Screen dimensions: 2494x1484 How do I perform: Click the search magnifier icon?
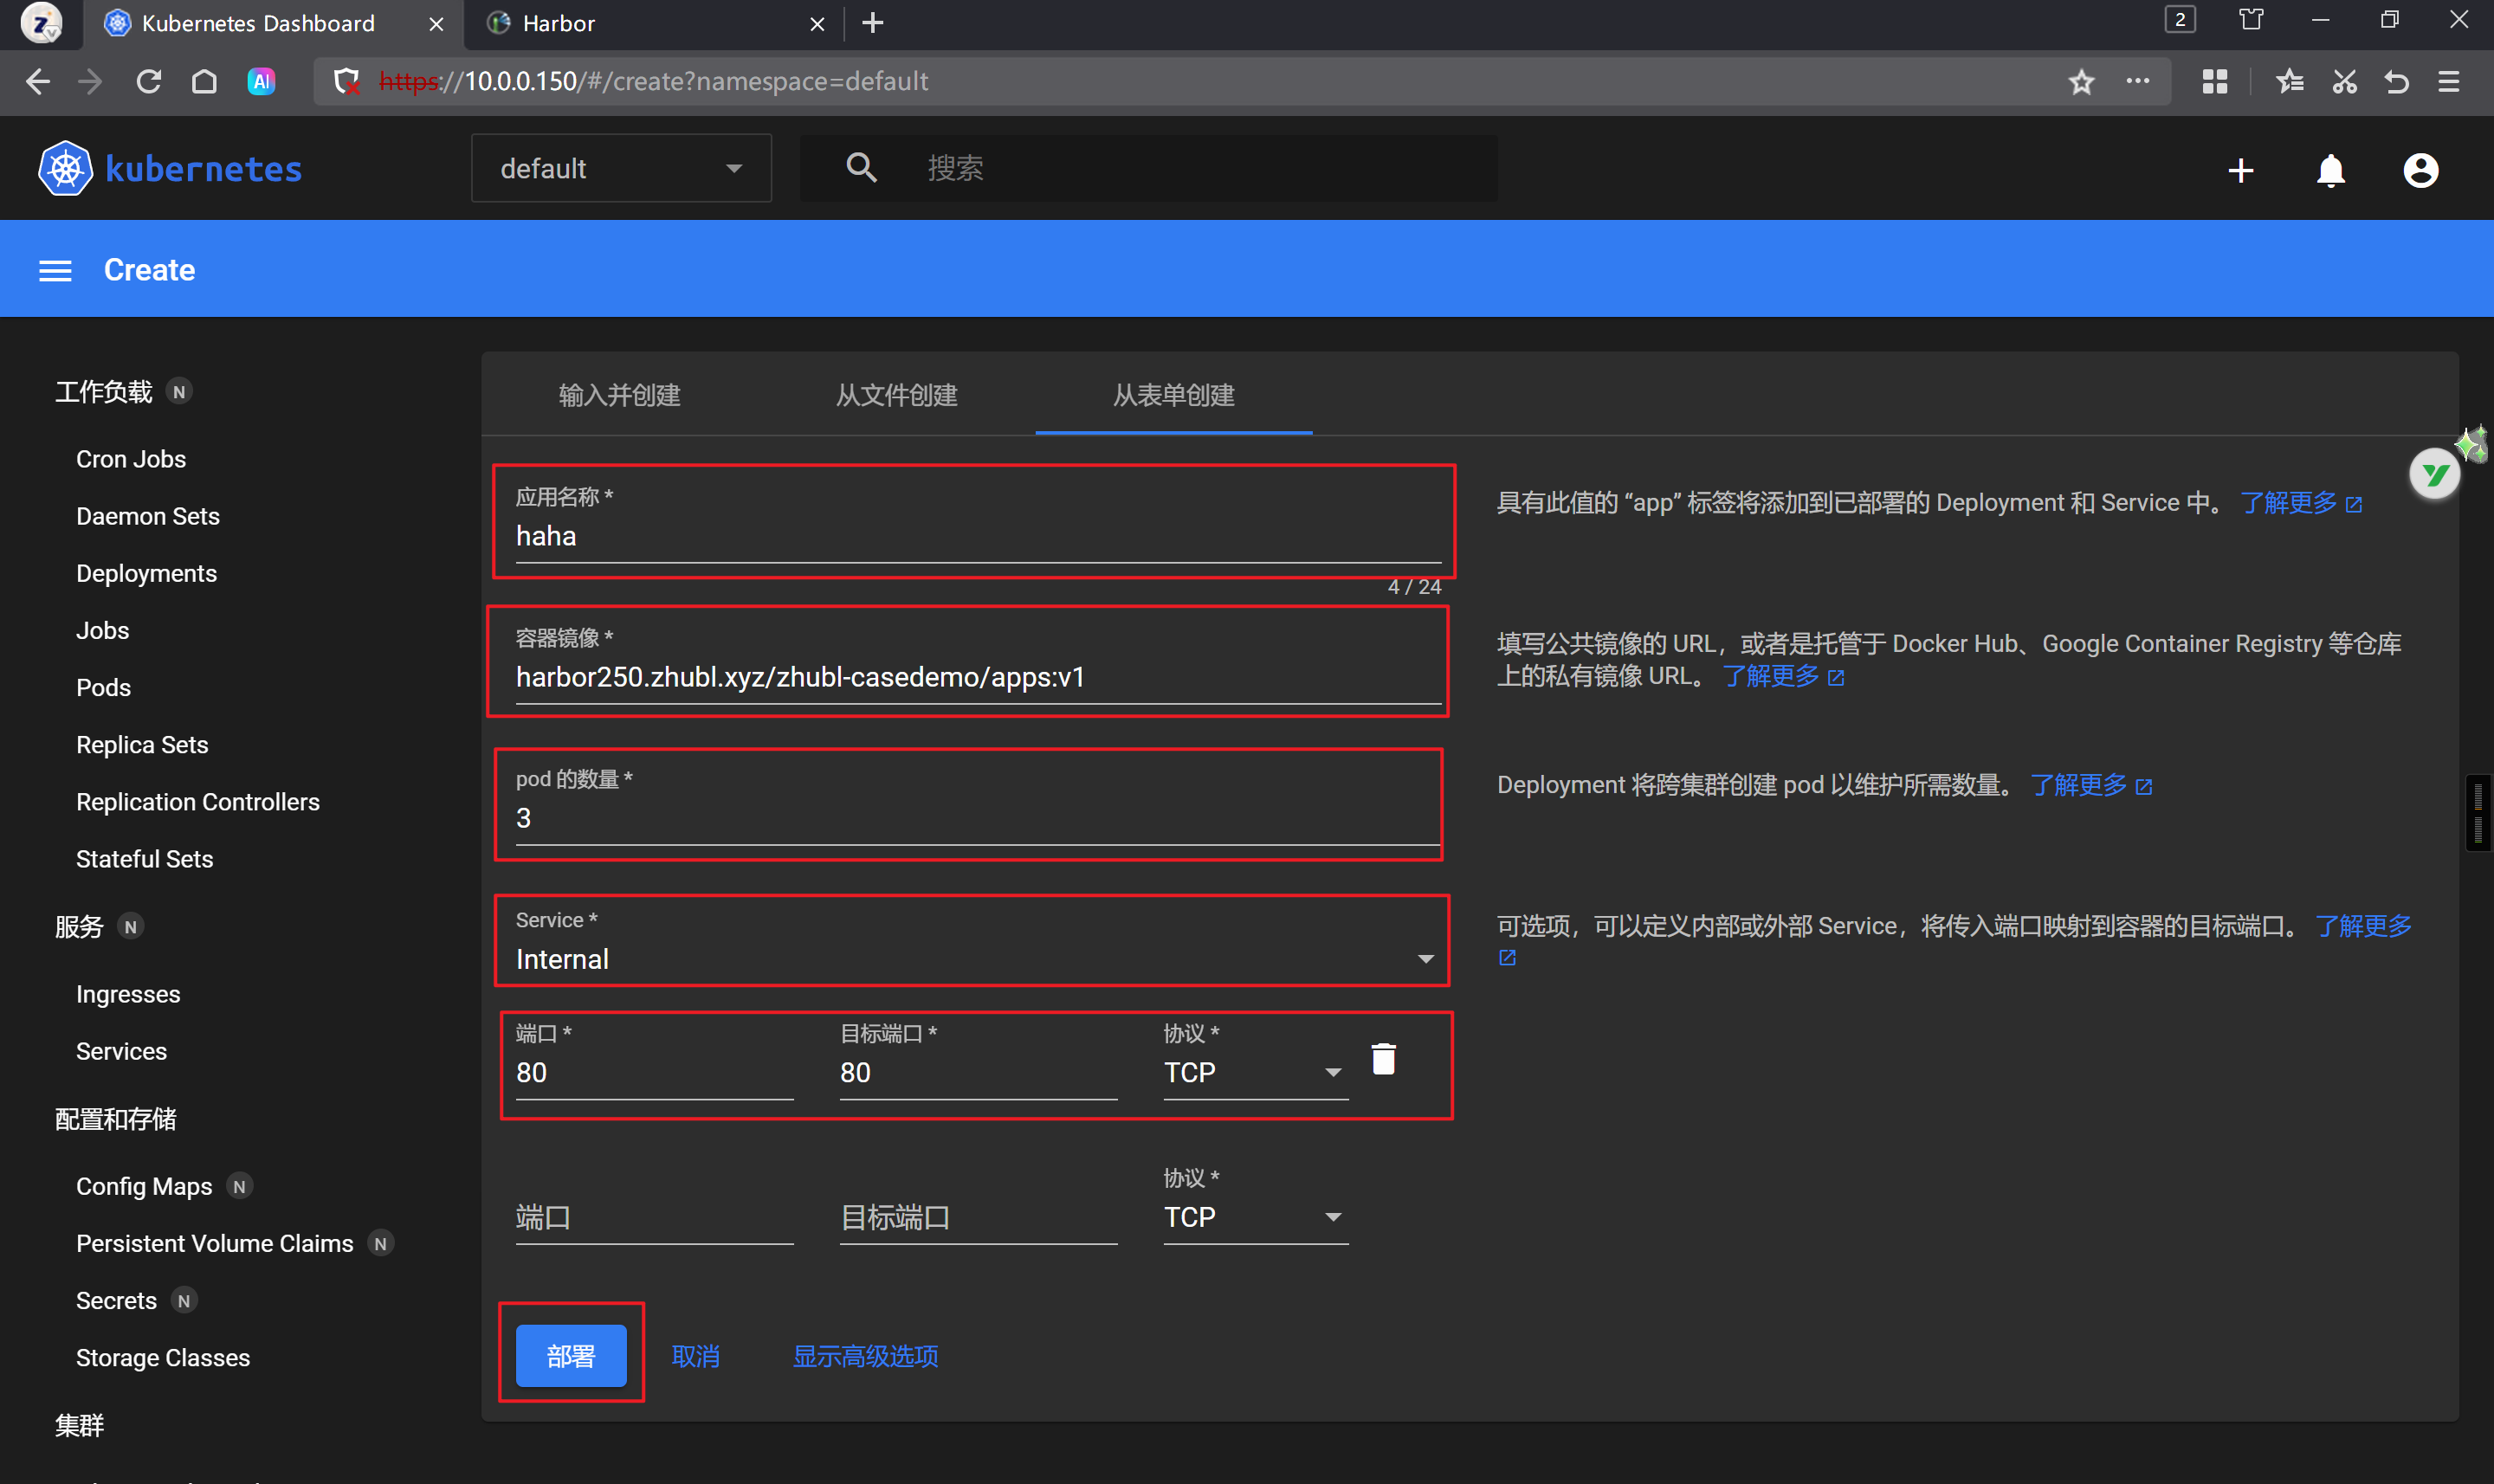pos(861,168)
